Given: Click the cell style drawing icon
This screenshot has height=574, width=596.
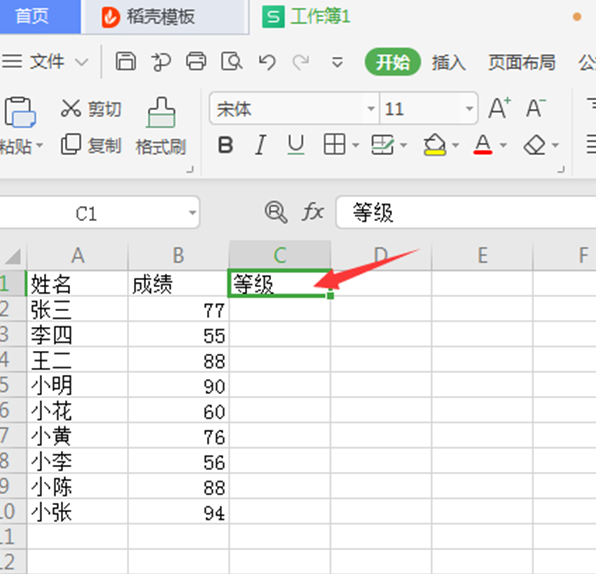Looking at the screenshot, I should click(x=382, y=145).
